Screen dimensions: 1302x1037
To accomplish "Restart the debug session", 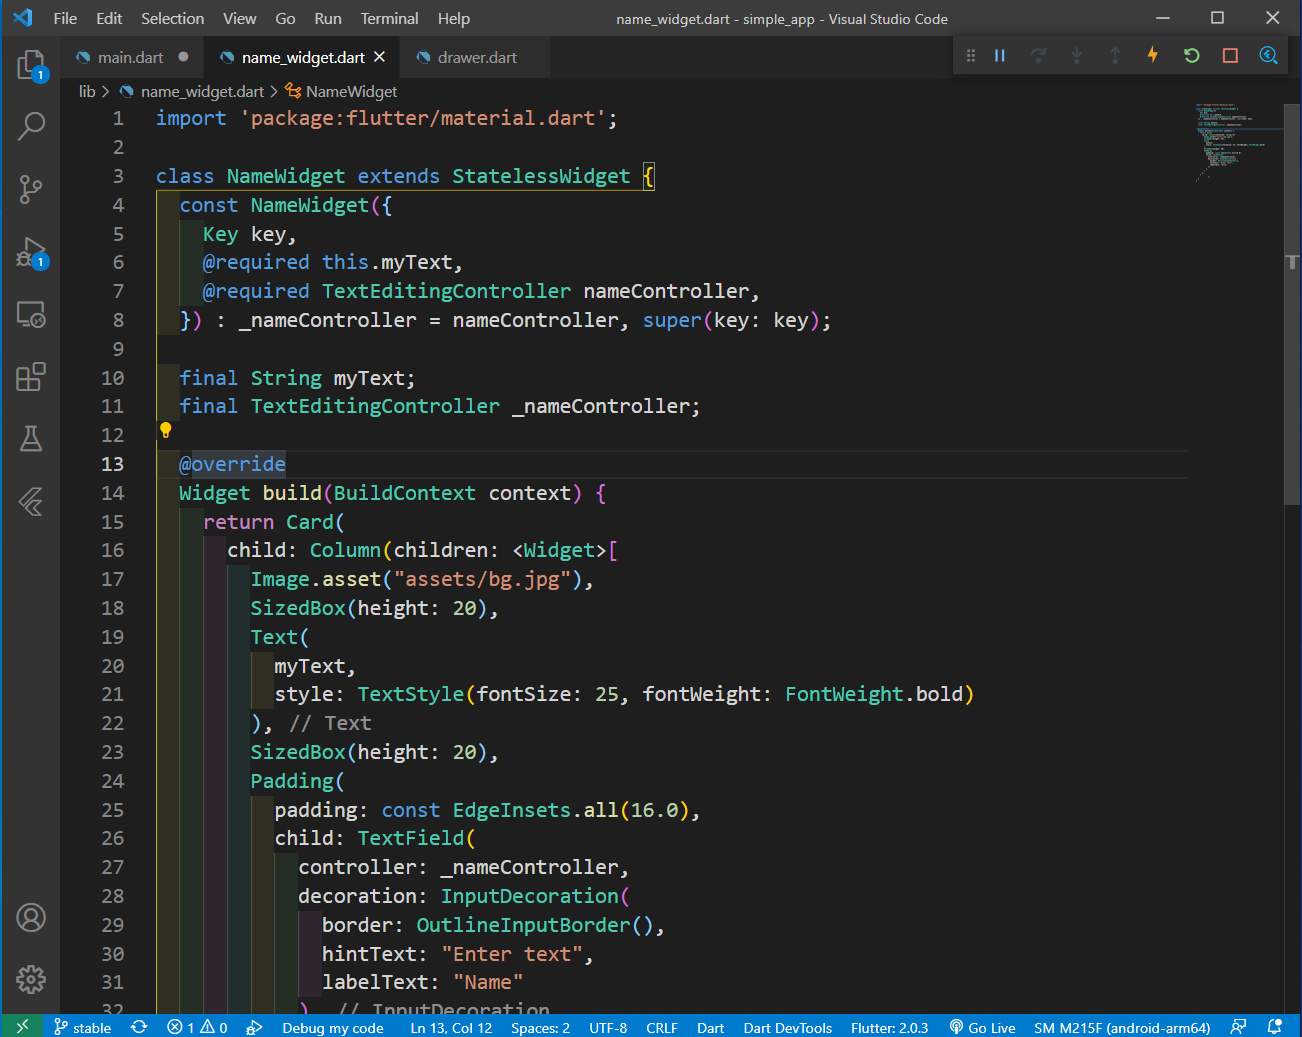I will (x=1191, y=56).
